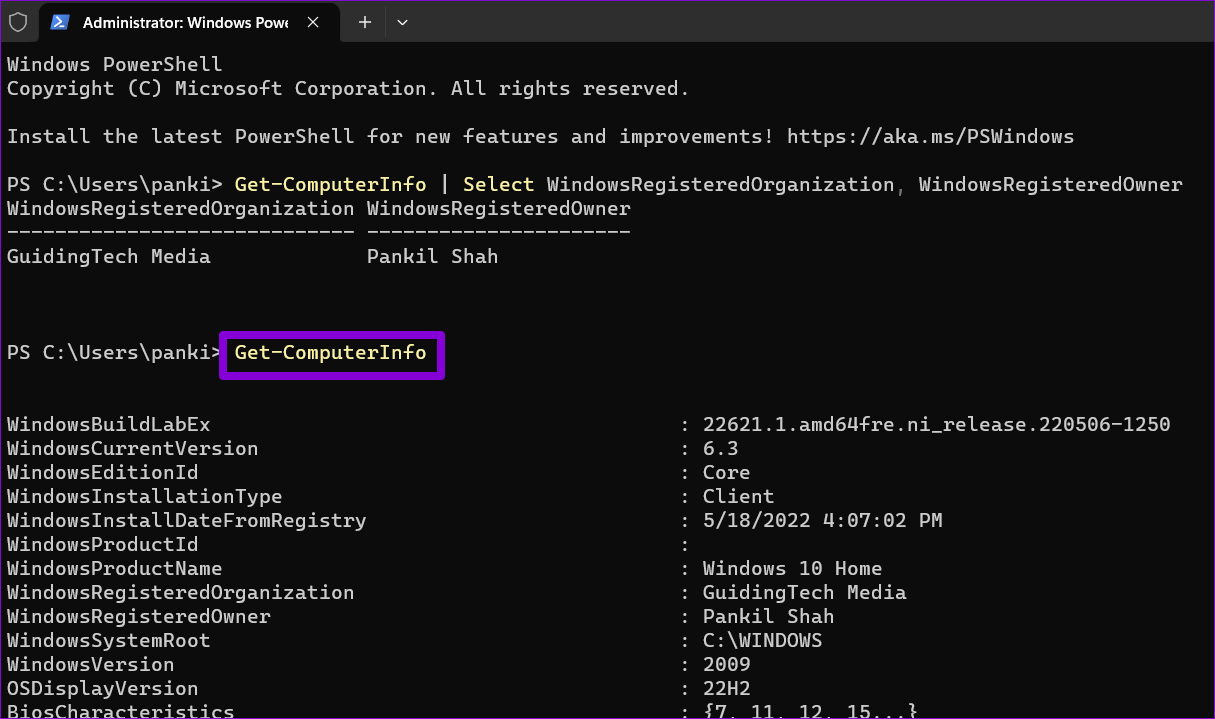Click the Select keyword in the first command
The width and height of the screenshot is (1215, 719).
point(498,184)
